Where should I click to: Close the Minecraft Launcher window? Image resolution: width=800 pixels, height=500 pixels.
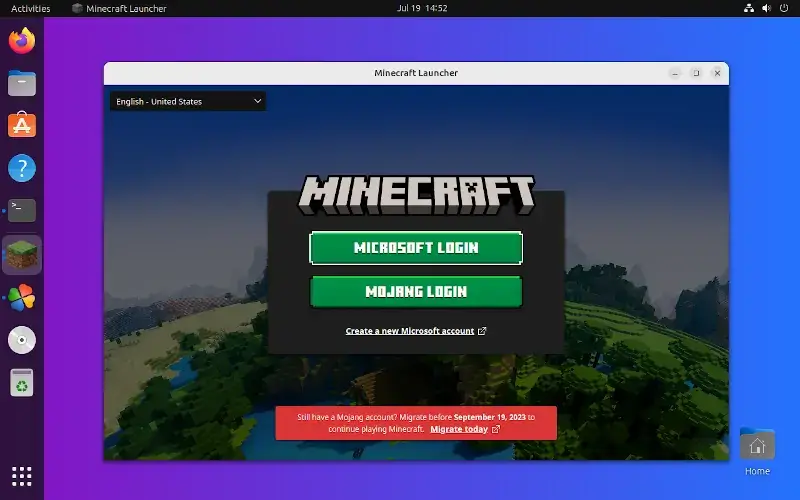717,73
